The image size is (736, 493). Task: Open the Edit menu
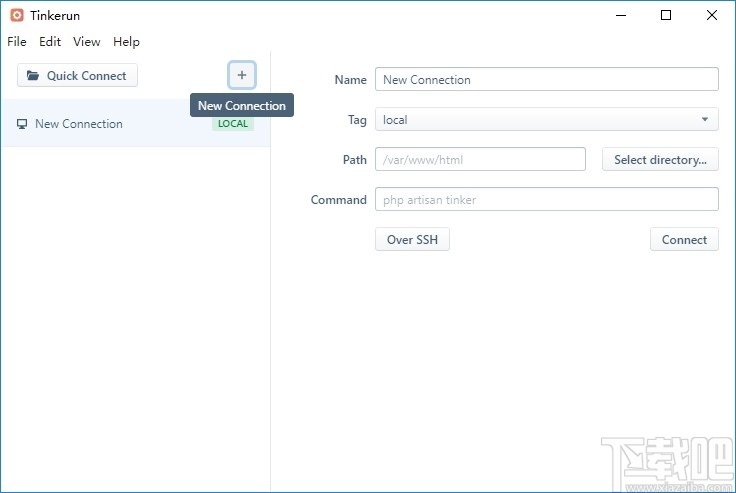pos(50,42)
